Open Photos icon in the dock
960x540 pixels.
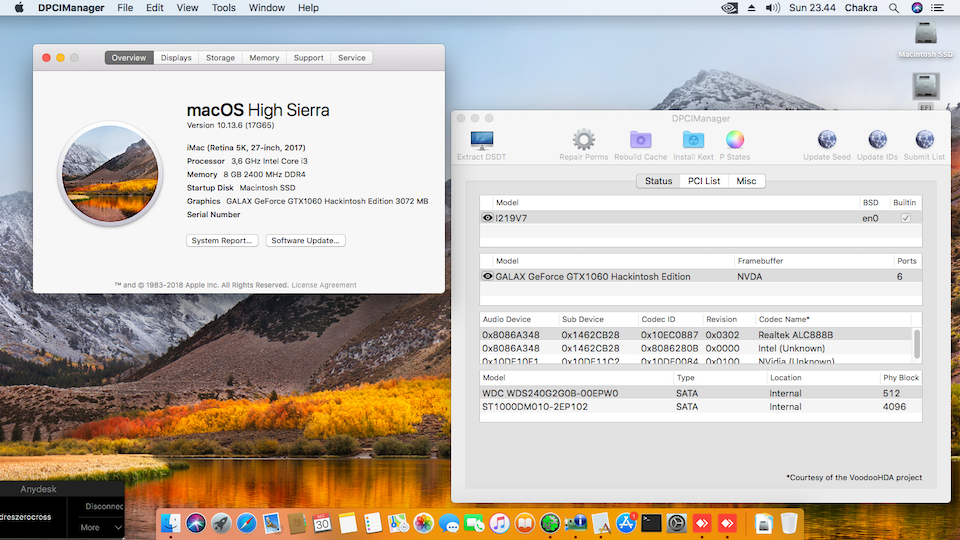[x=424, y=523]
